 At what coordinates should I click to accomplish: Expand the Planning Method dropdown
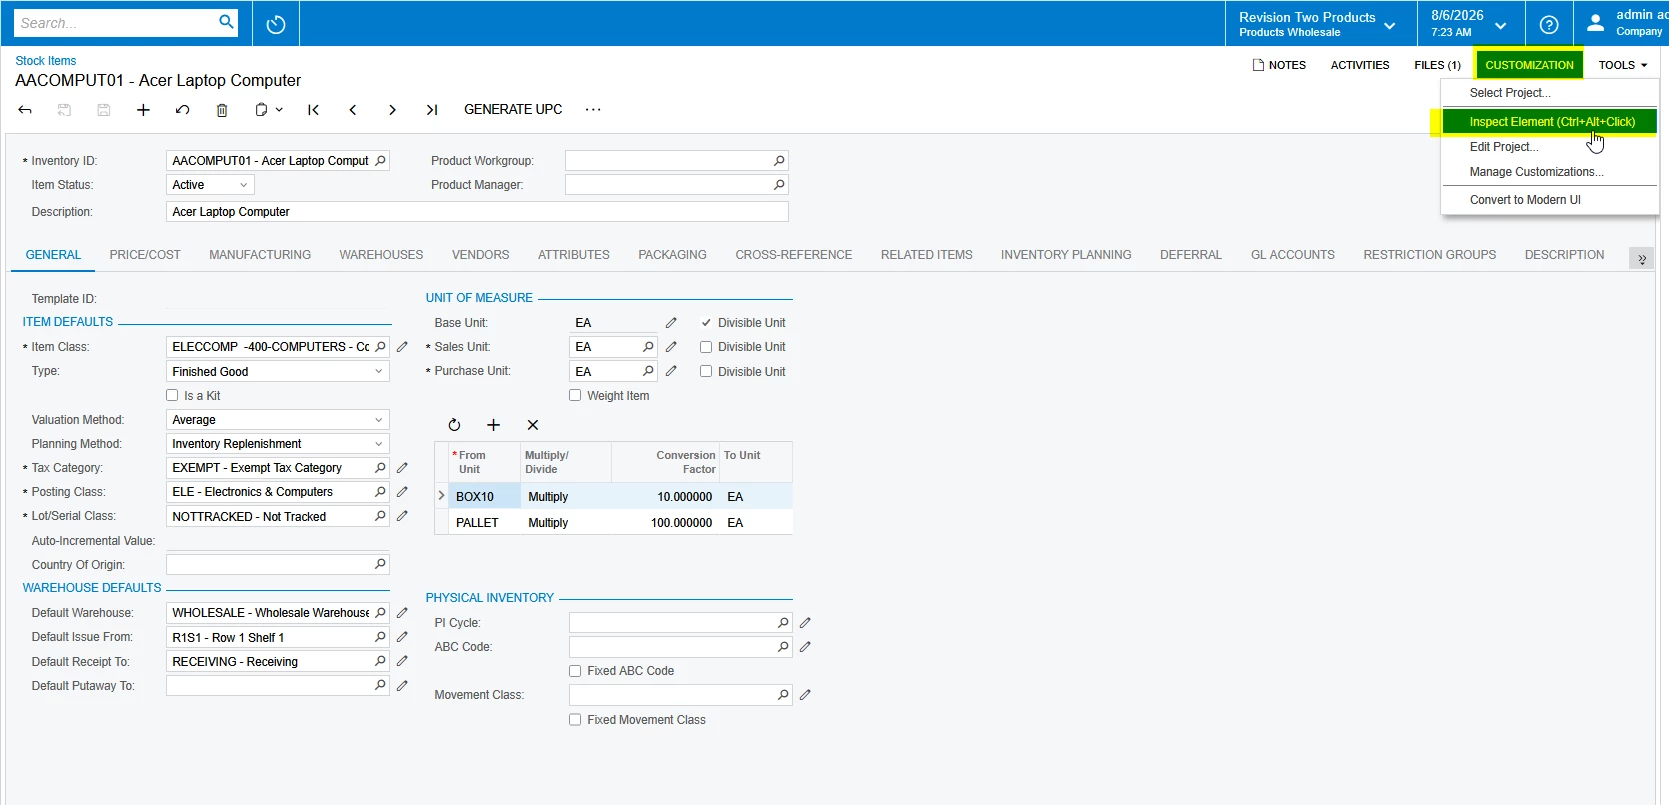[278, 444]
